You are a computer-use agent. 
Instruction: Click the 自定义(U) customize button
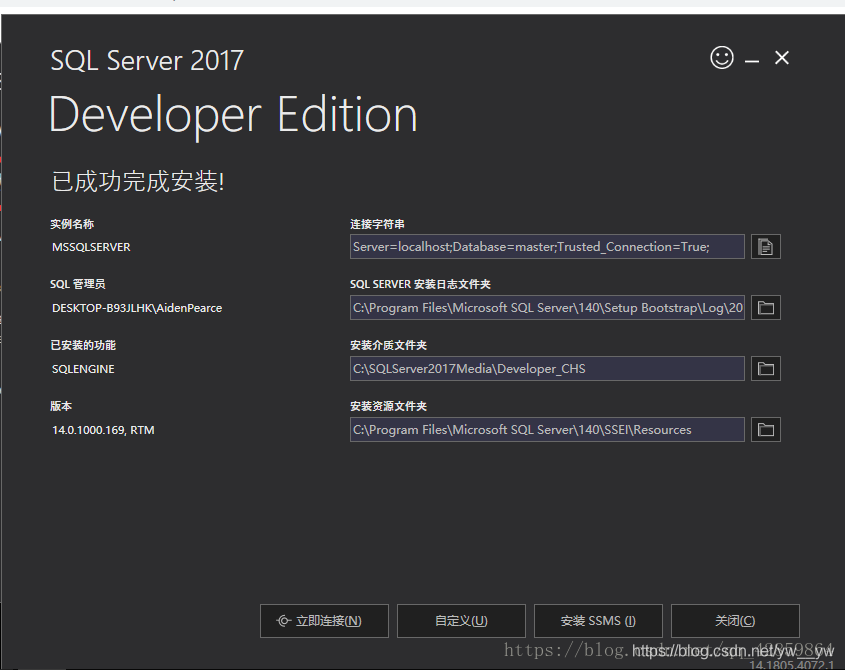click(461, 621)
